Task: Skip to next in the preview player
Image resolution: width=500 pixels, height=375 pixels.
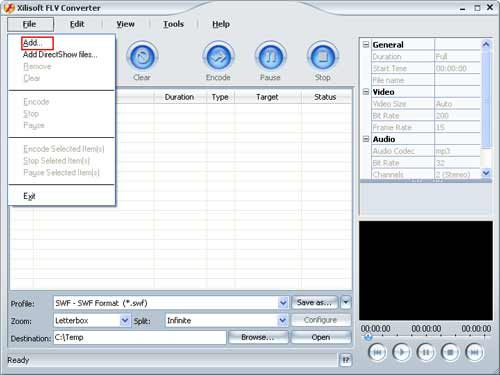Action: (474, 352)
